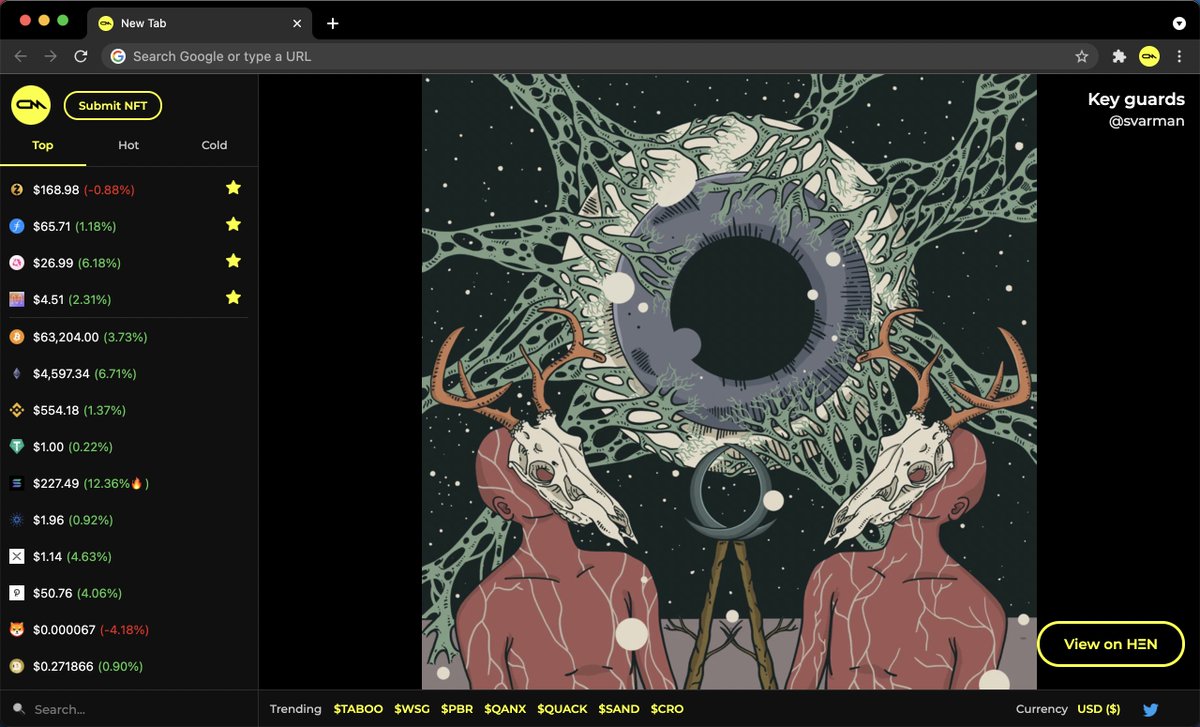Click the Tether icon at $1.00

tap(16, 447)
